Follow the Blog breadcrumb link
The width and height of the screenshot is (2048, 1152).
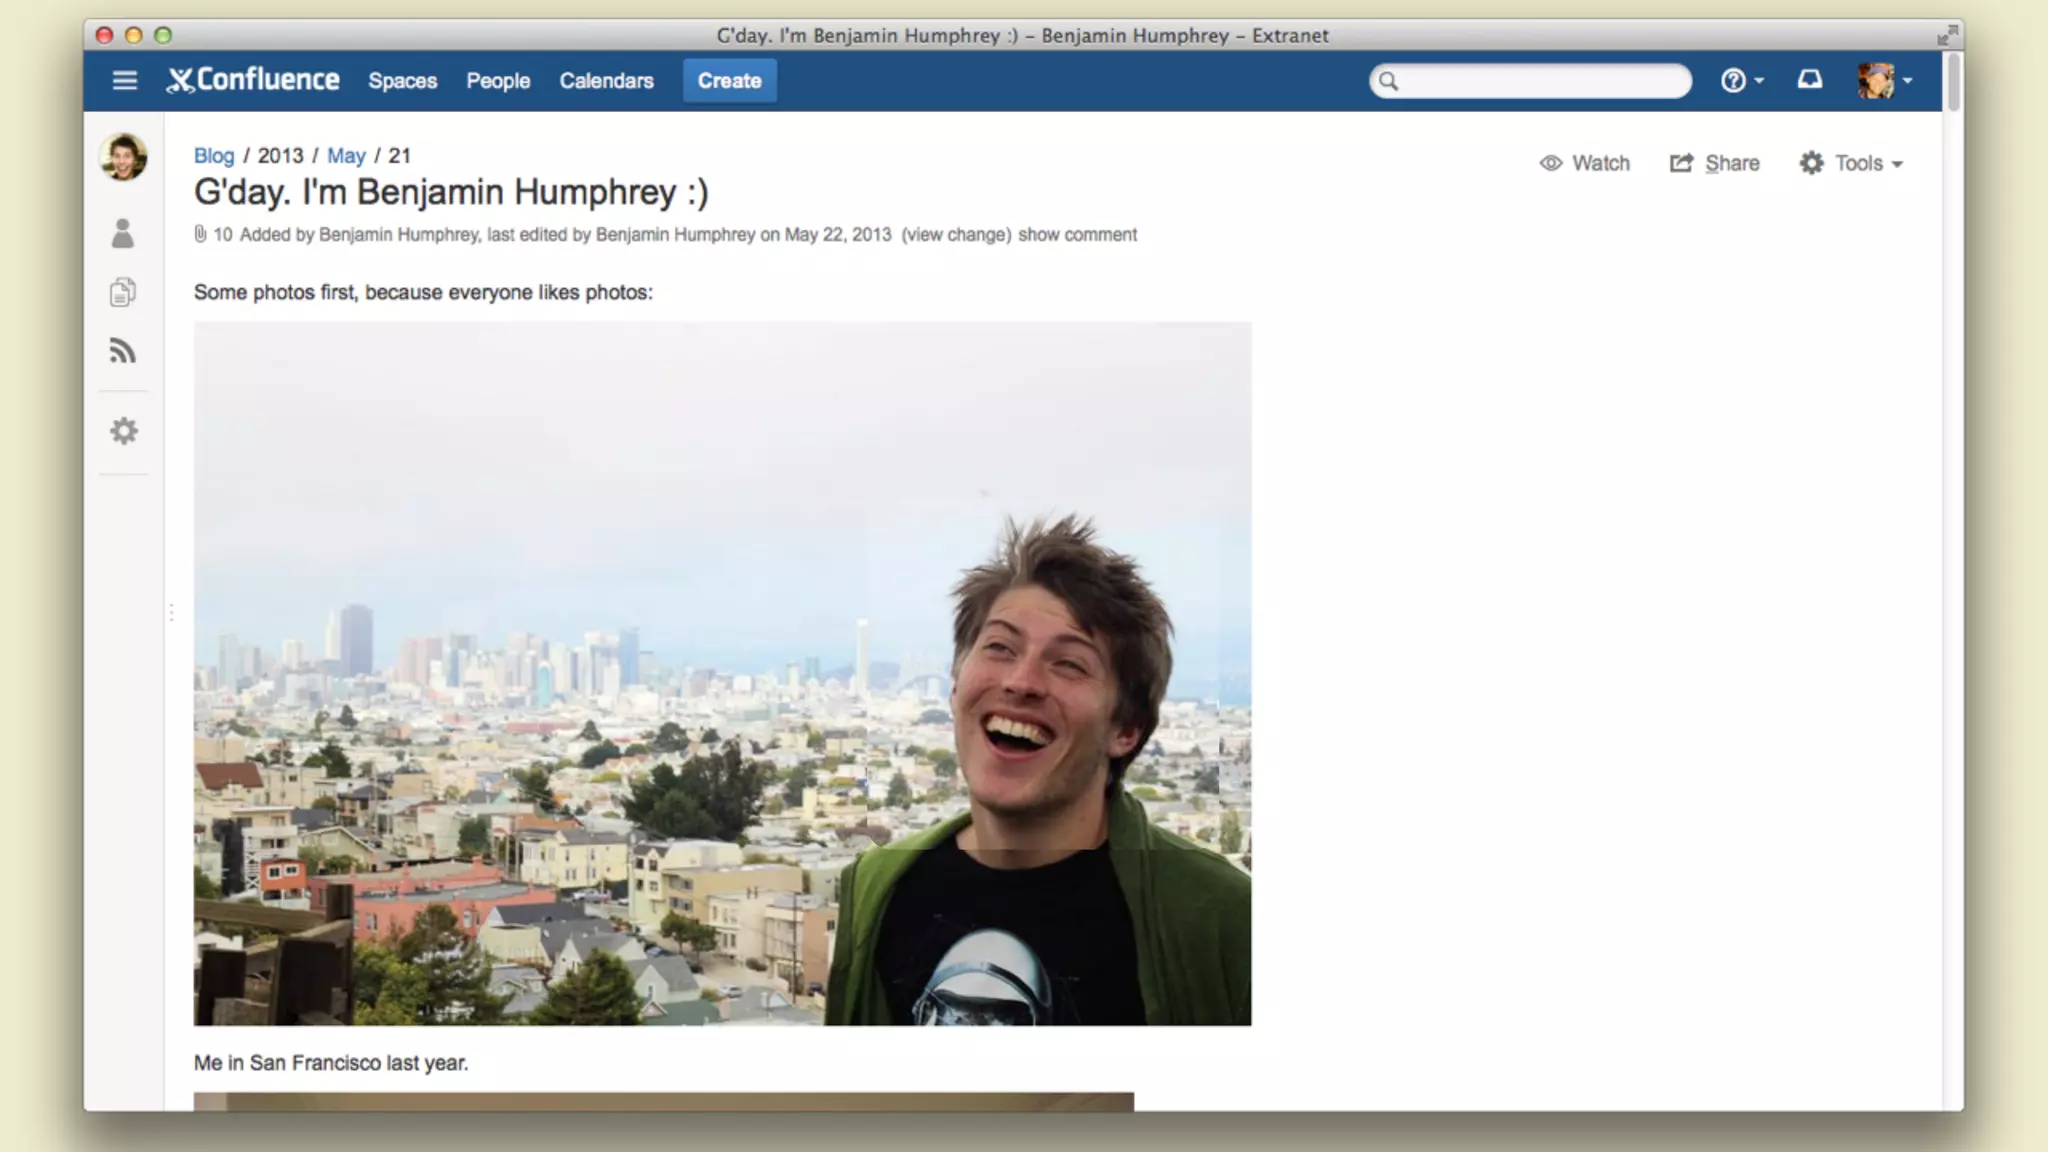tap(213, 155)
